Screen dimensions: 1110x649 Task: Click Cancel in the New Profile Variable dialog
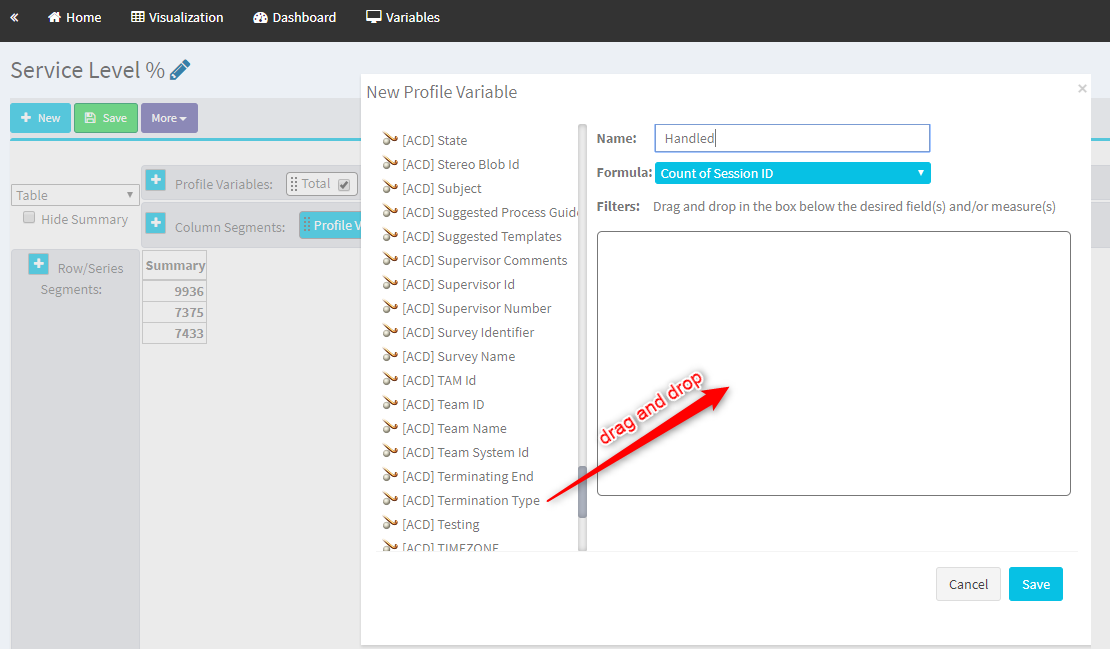[968, 584]
